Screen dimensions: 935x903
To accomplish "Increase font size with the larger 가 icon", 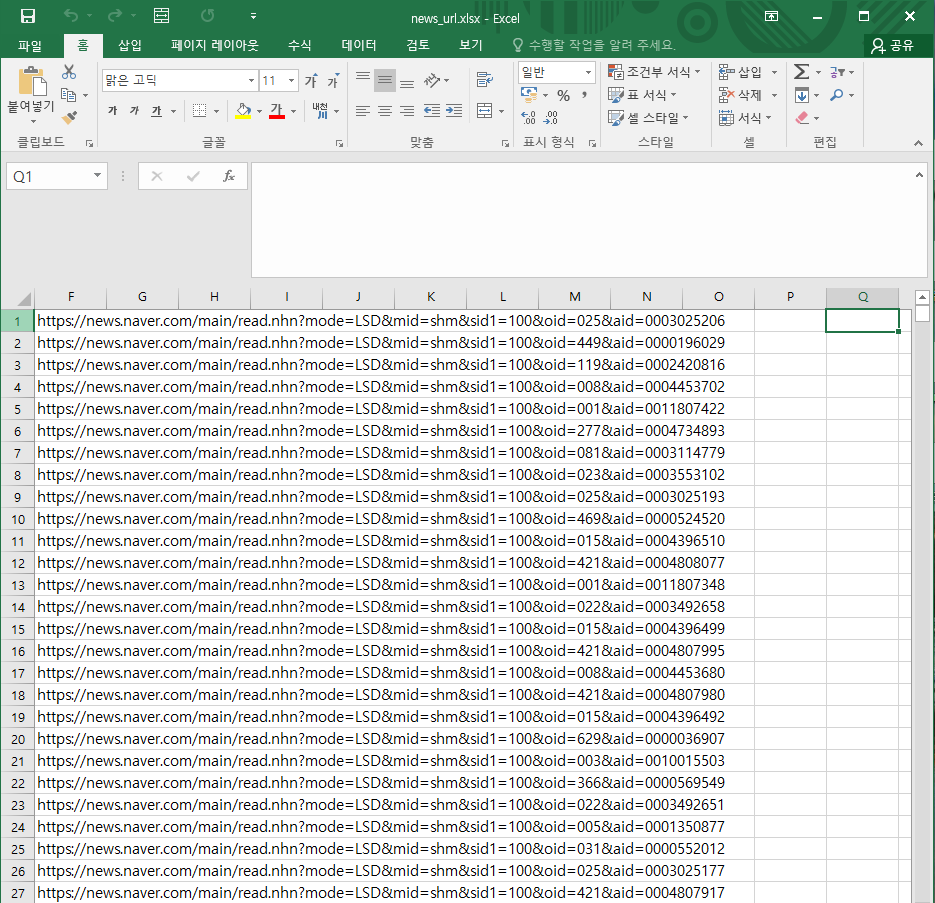I will pos(311,81).
